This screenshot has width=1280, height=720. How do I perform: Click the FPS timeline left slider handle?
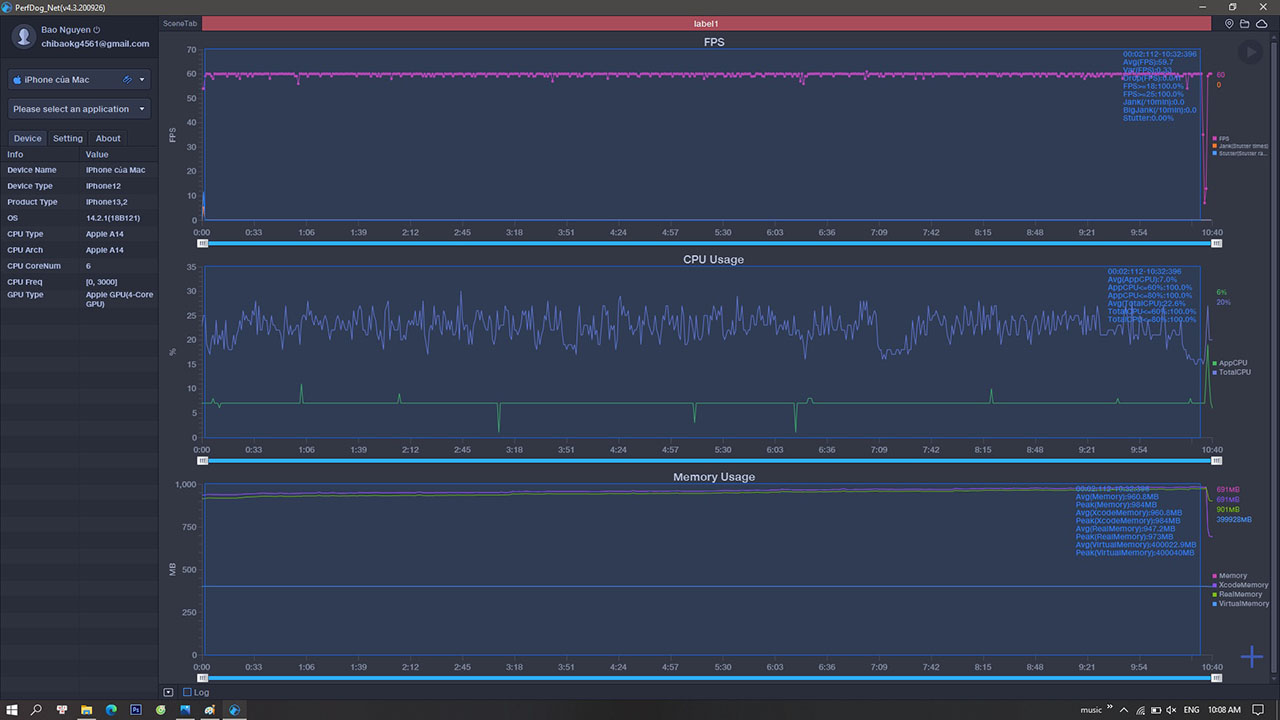203,243
